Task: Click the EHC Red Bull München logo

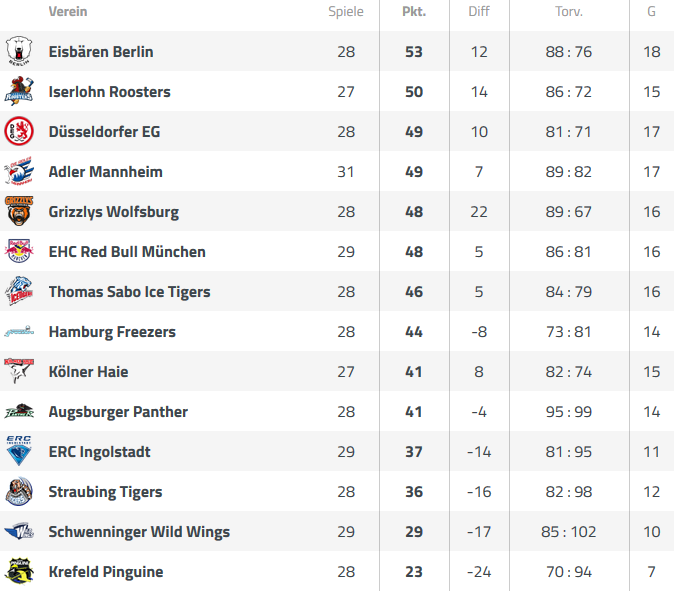Action: pos(19,251)
